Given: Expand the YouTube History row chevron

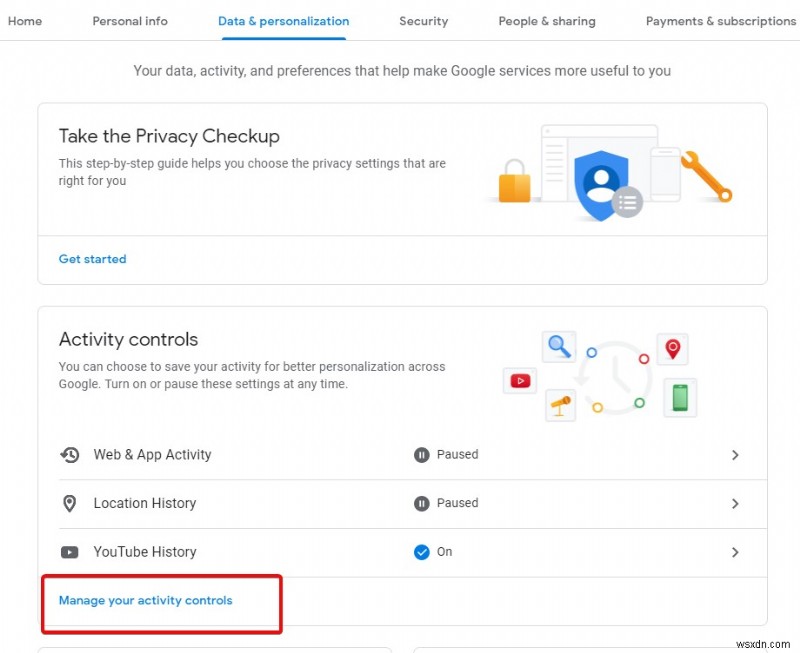Looking at the screenshot, I should [x=736, y=552].
